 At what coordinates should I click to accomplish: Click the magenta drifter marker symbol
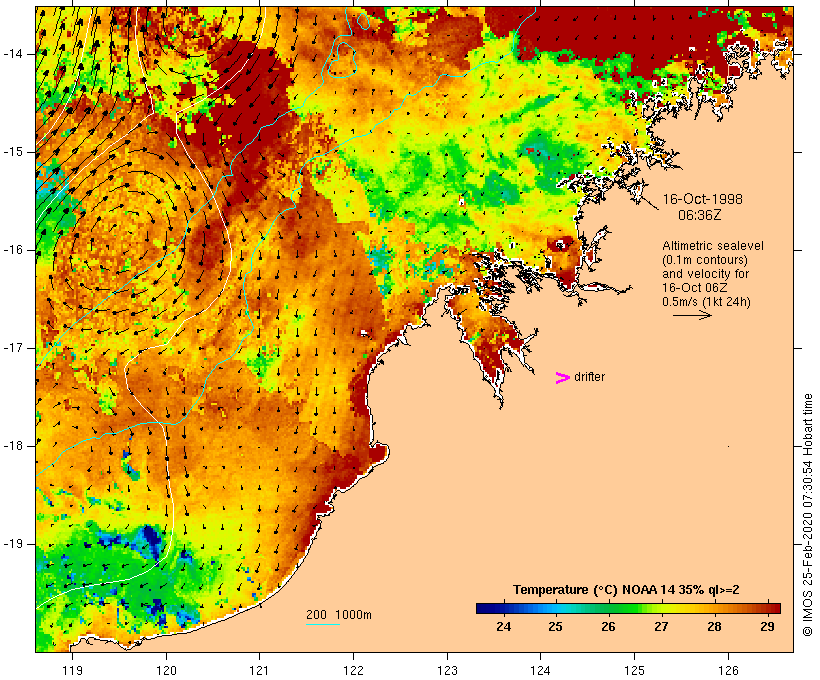563,378
